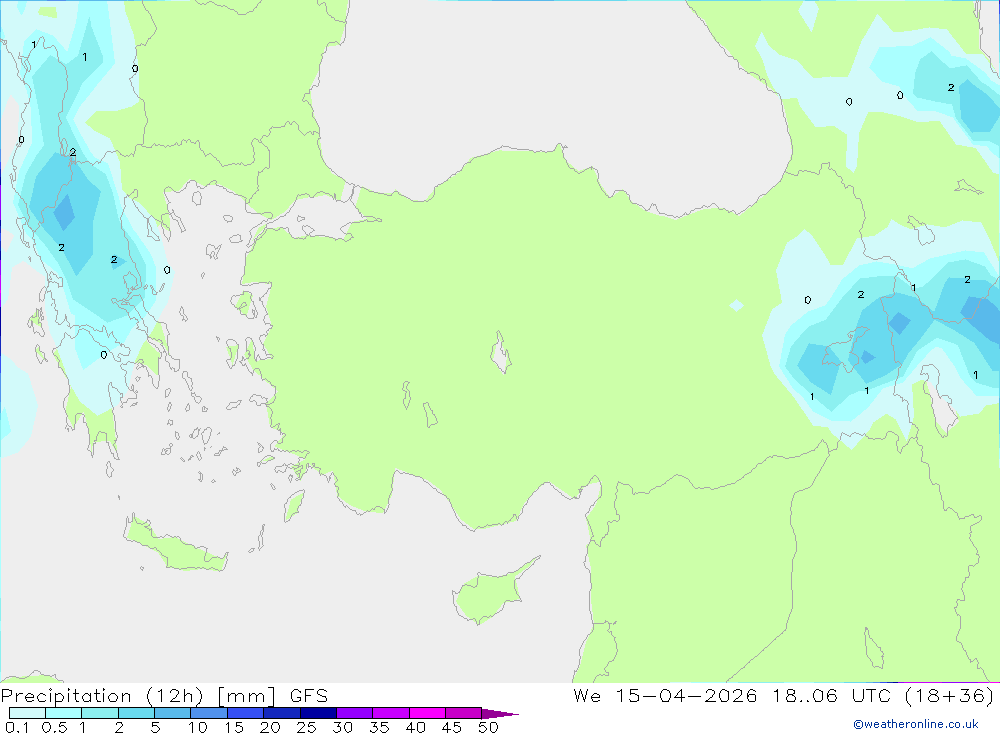This screenshot has width=1000, height=733.
Task: Click the 10–15 mm legend swatch
Action: point(209,713)
